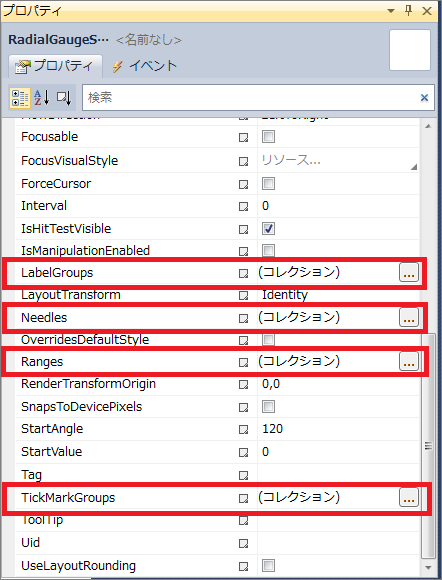Viewport: 442px width, 580px height.
Task: Click the sort by source icon
Action: pos(64,98)
